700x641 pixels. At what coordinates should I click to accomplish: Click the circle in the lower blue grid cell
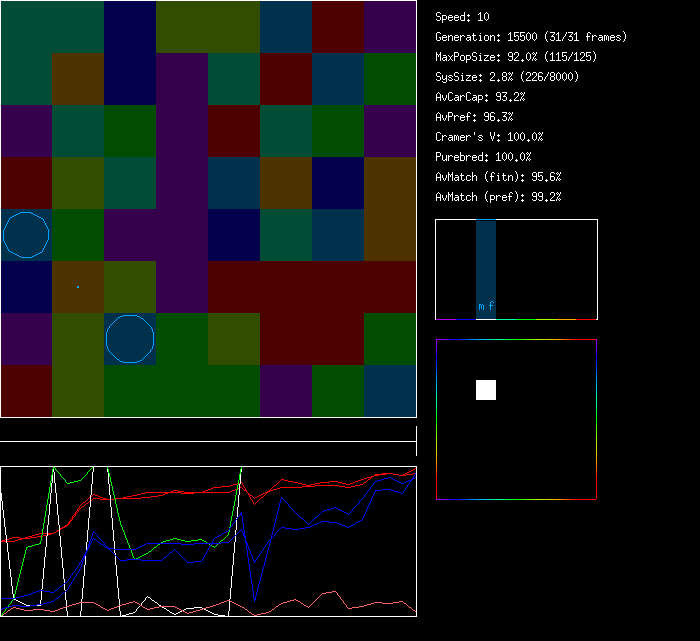pos(130,338)
